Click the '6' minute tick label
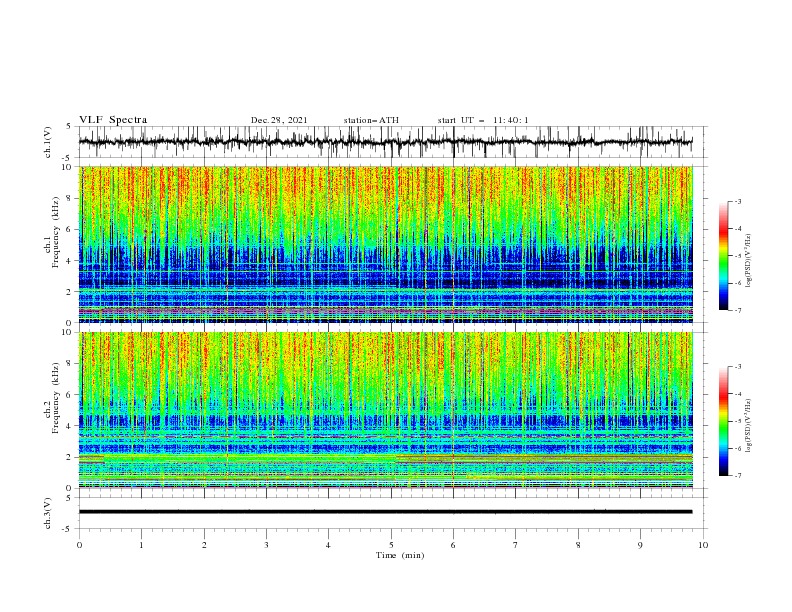 click(454, 545)
